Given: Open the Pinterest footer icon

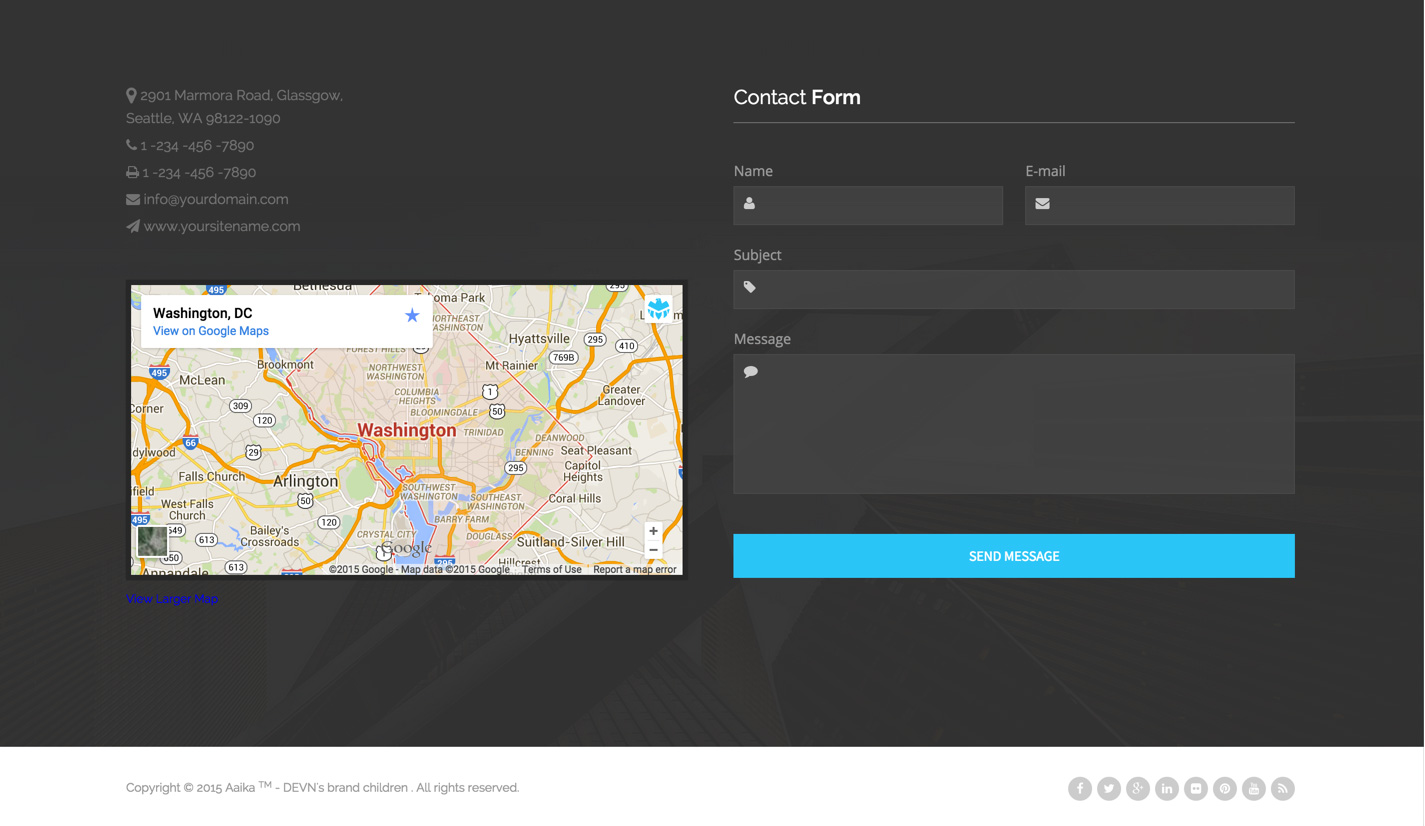Looking at the screenshot, I should pos(1225,789).
